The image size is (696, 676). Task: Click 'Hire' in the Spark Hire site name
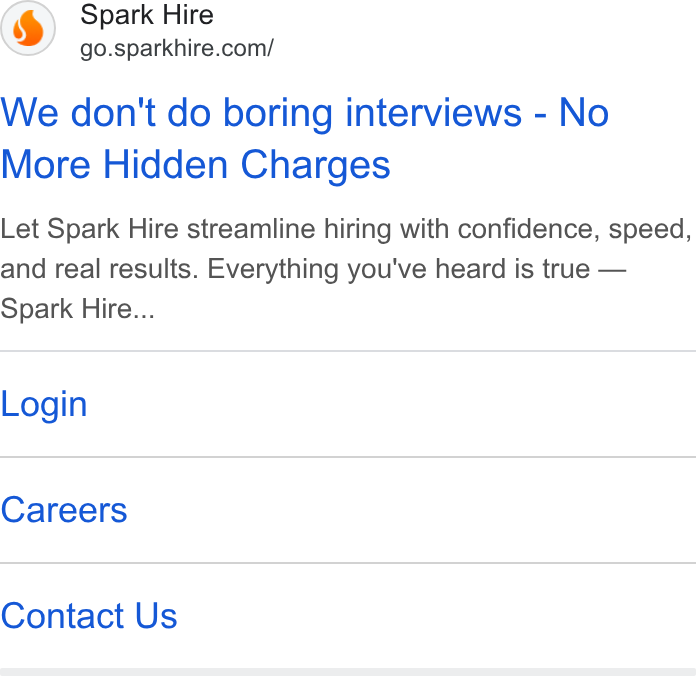(x=188, y=15)
